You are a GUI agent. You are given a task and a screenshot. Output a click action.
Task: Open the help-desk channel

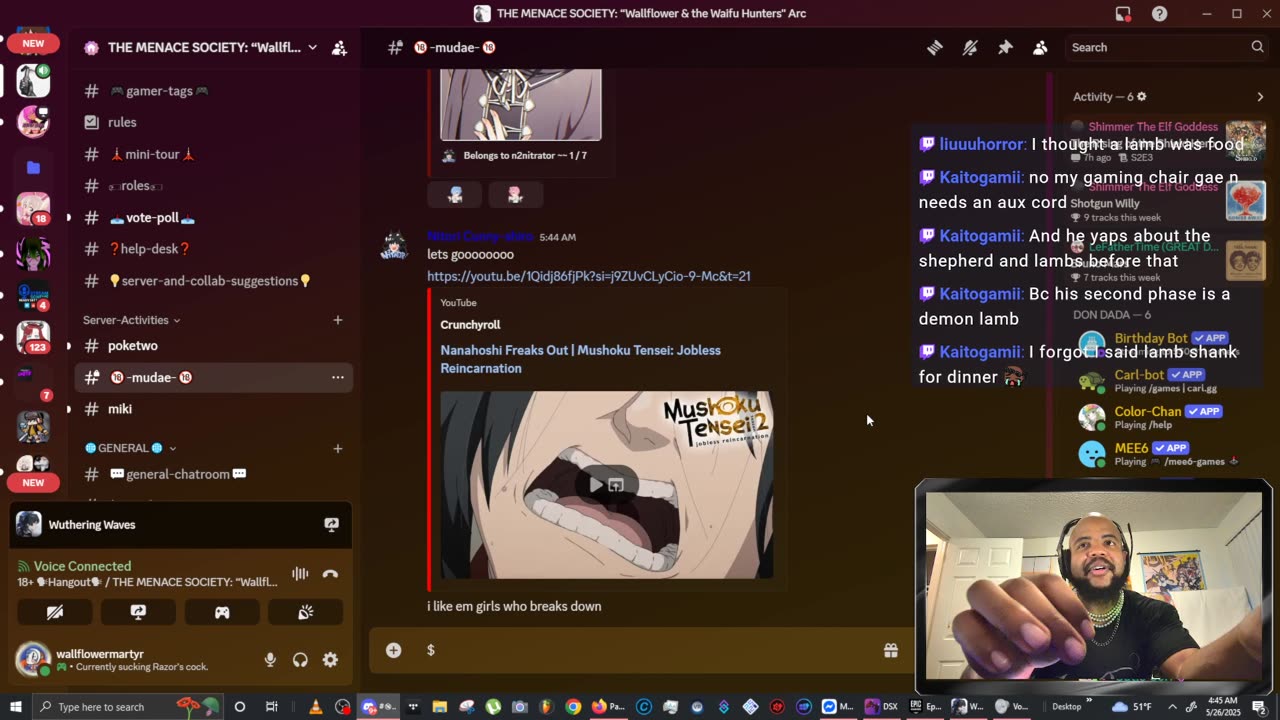coord(213,249)
